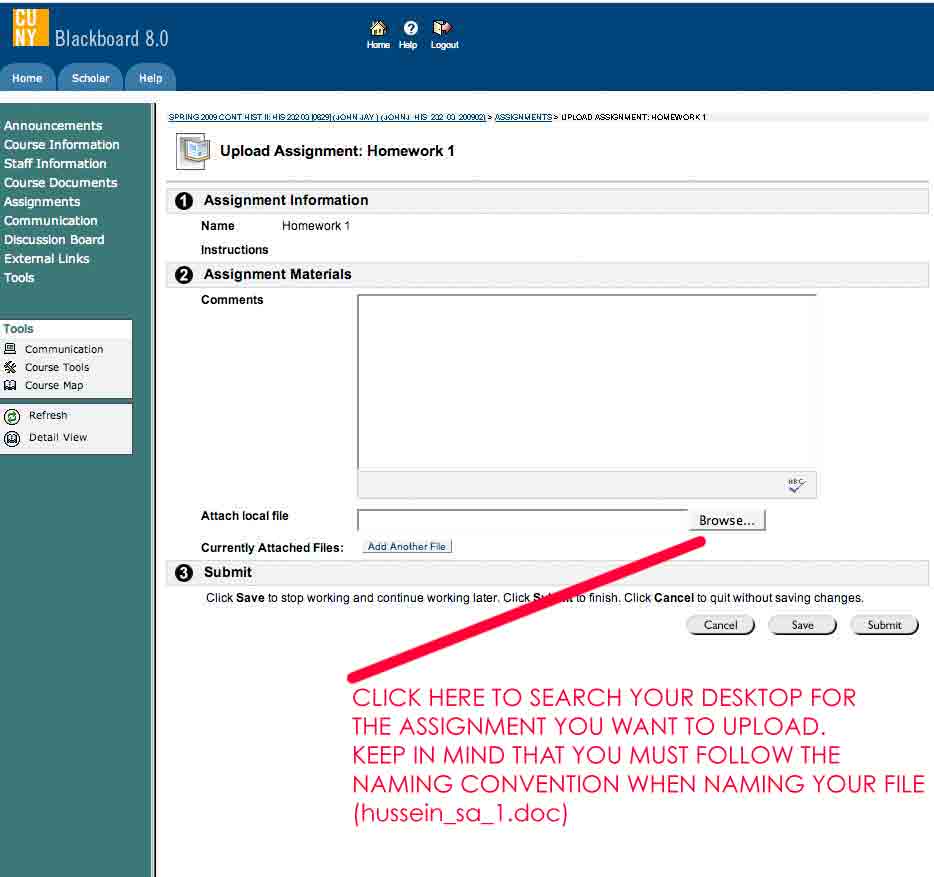Screen dimensions: 934x877
Task: Click the Home text link in header
Action: (x=378, y=45)
